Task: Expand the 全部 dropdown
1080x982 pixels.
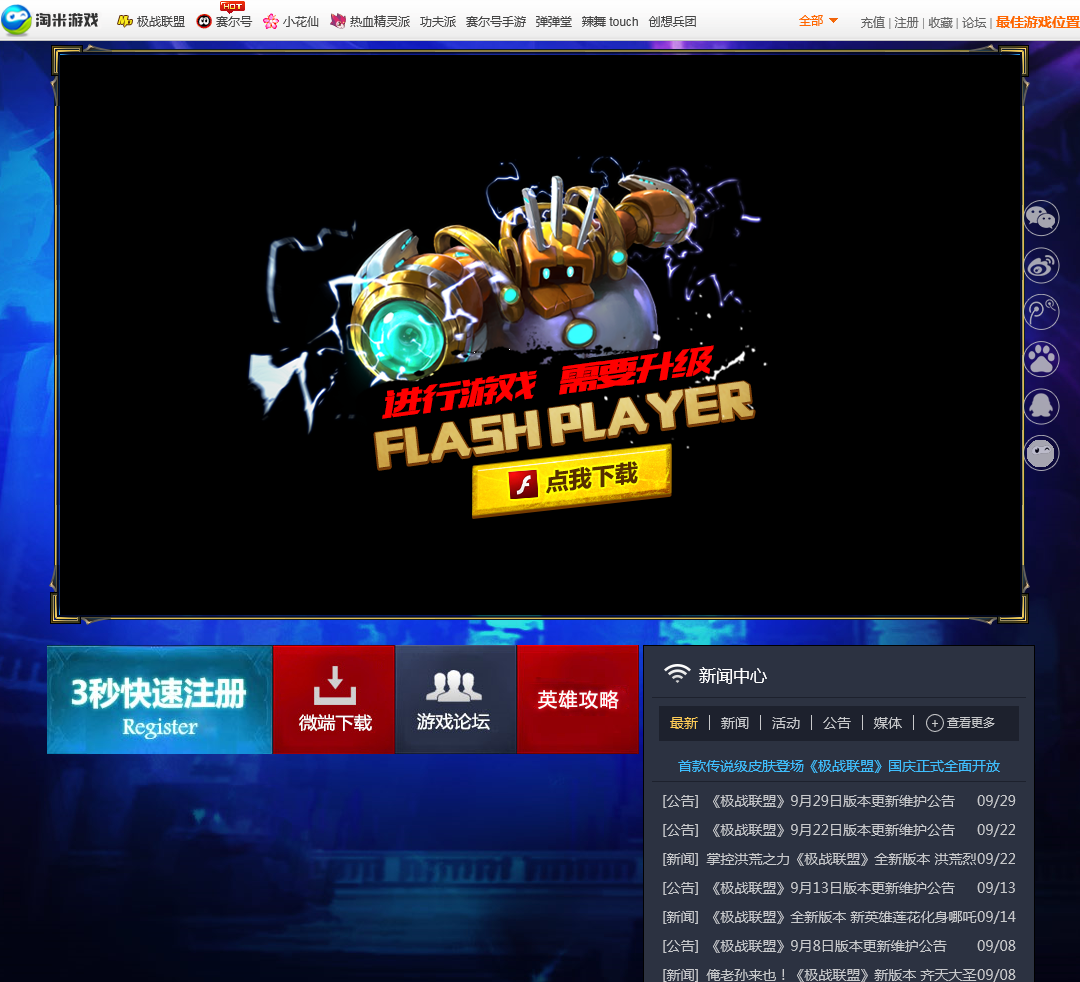Action: point(818,21)
